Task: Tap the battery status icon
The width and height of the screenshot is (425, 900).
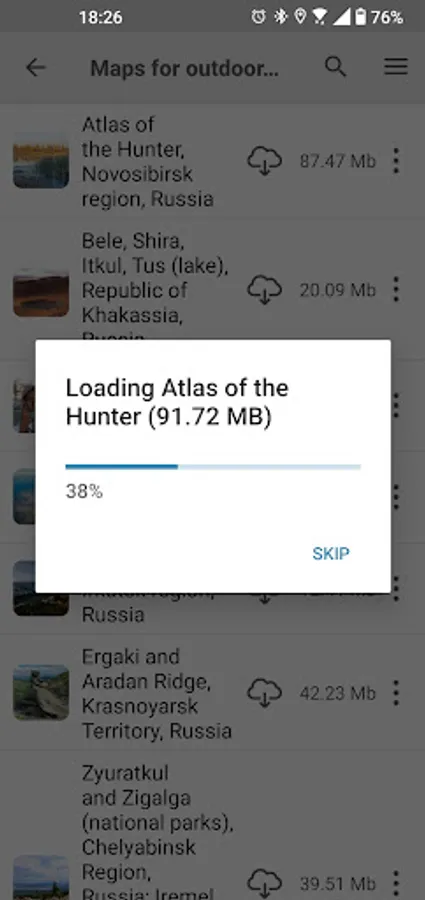Action: (x=360, y=17)
